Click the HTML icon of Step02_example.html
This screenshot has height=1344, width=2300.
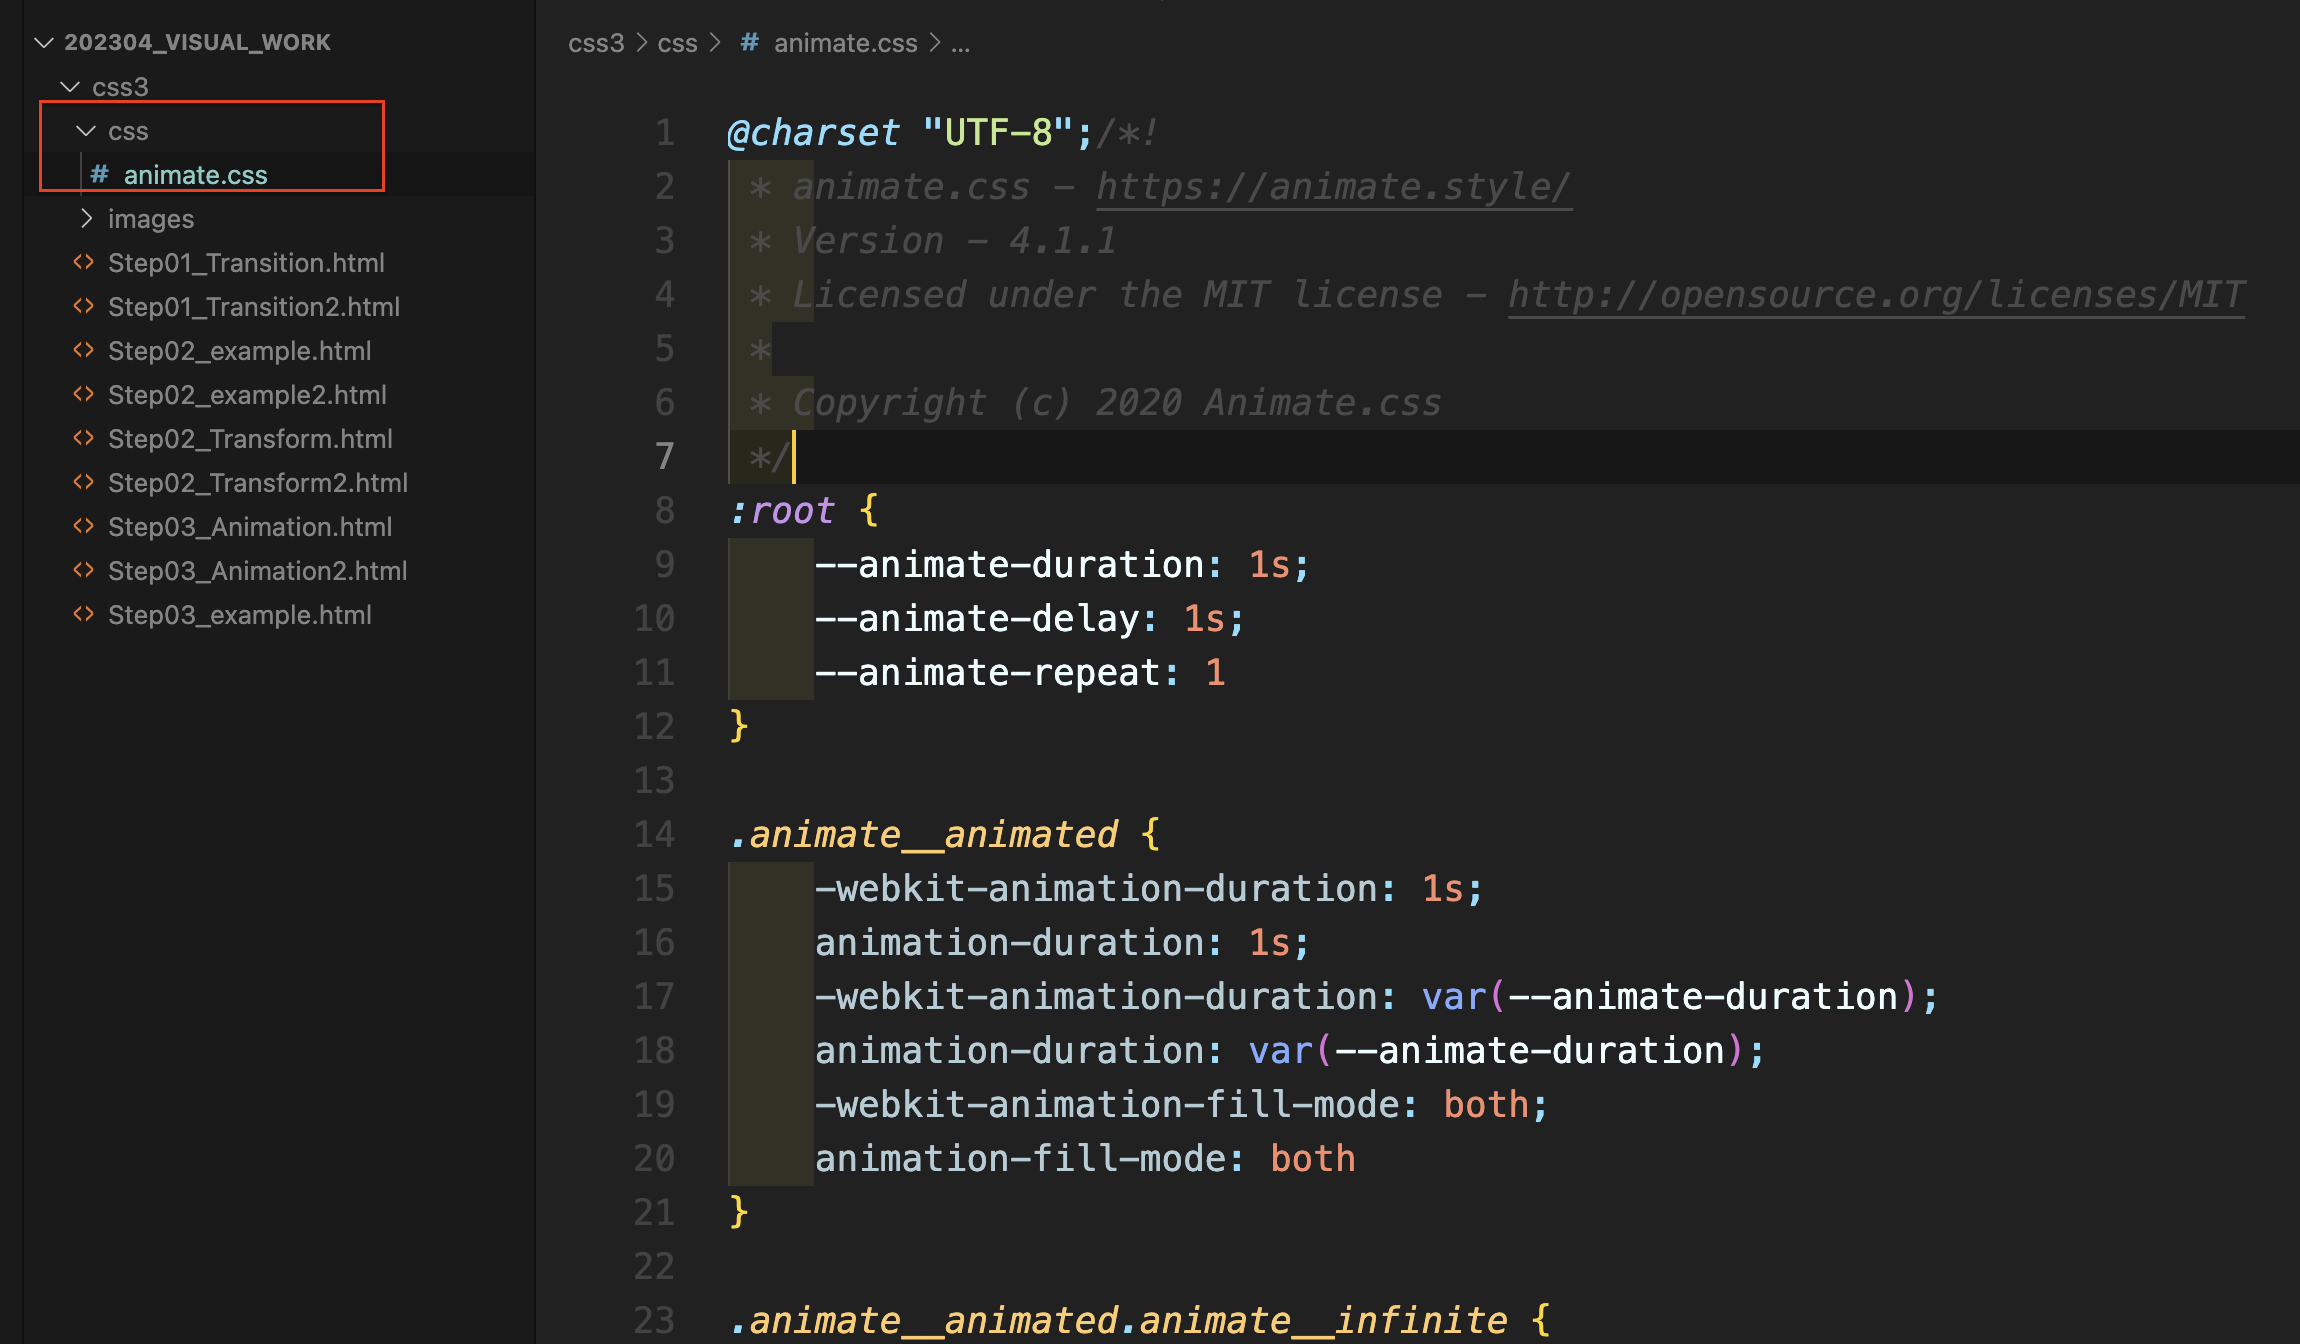click(x=84, y=351)
